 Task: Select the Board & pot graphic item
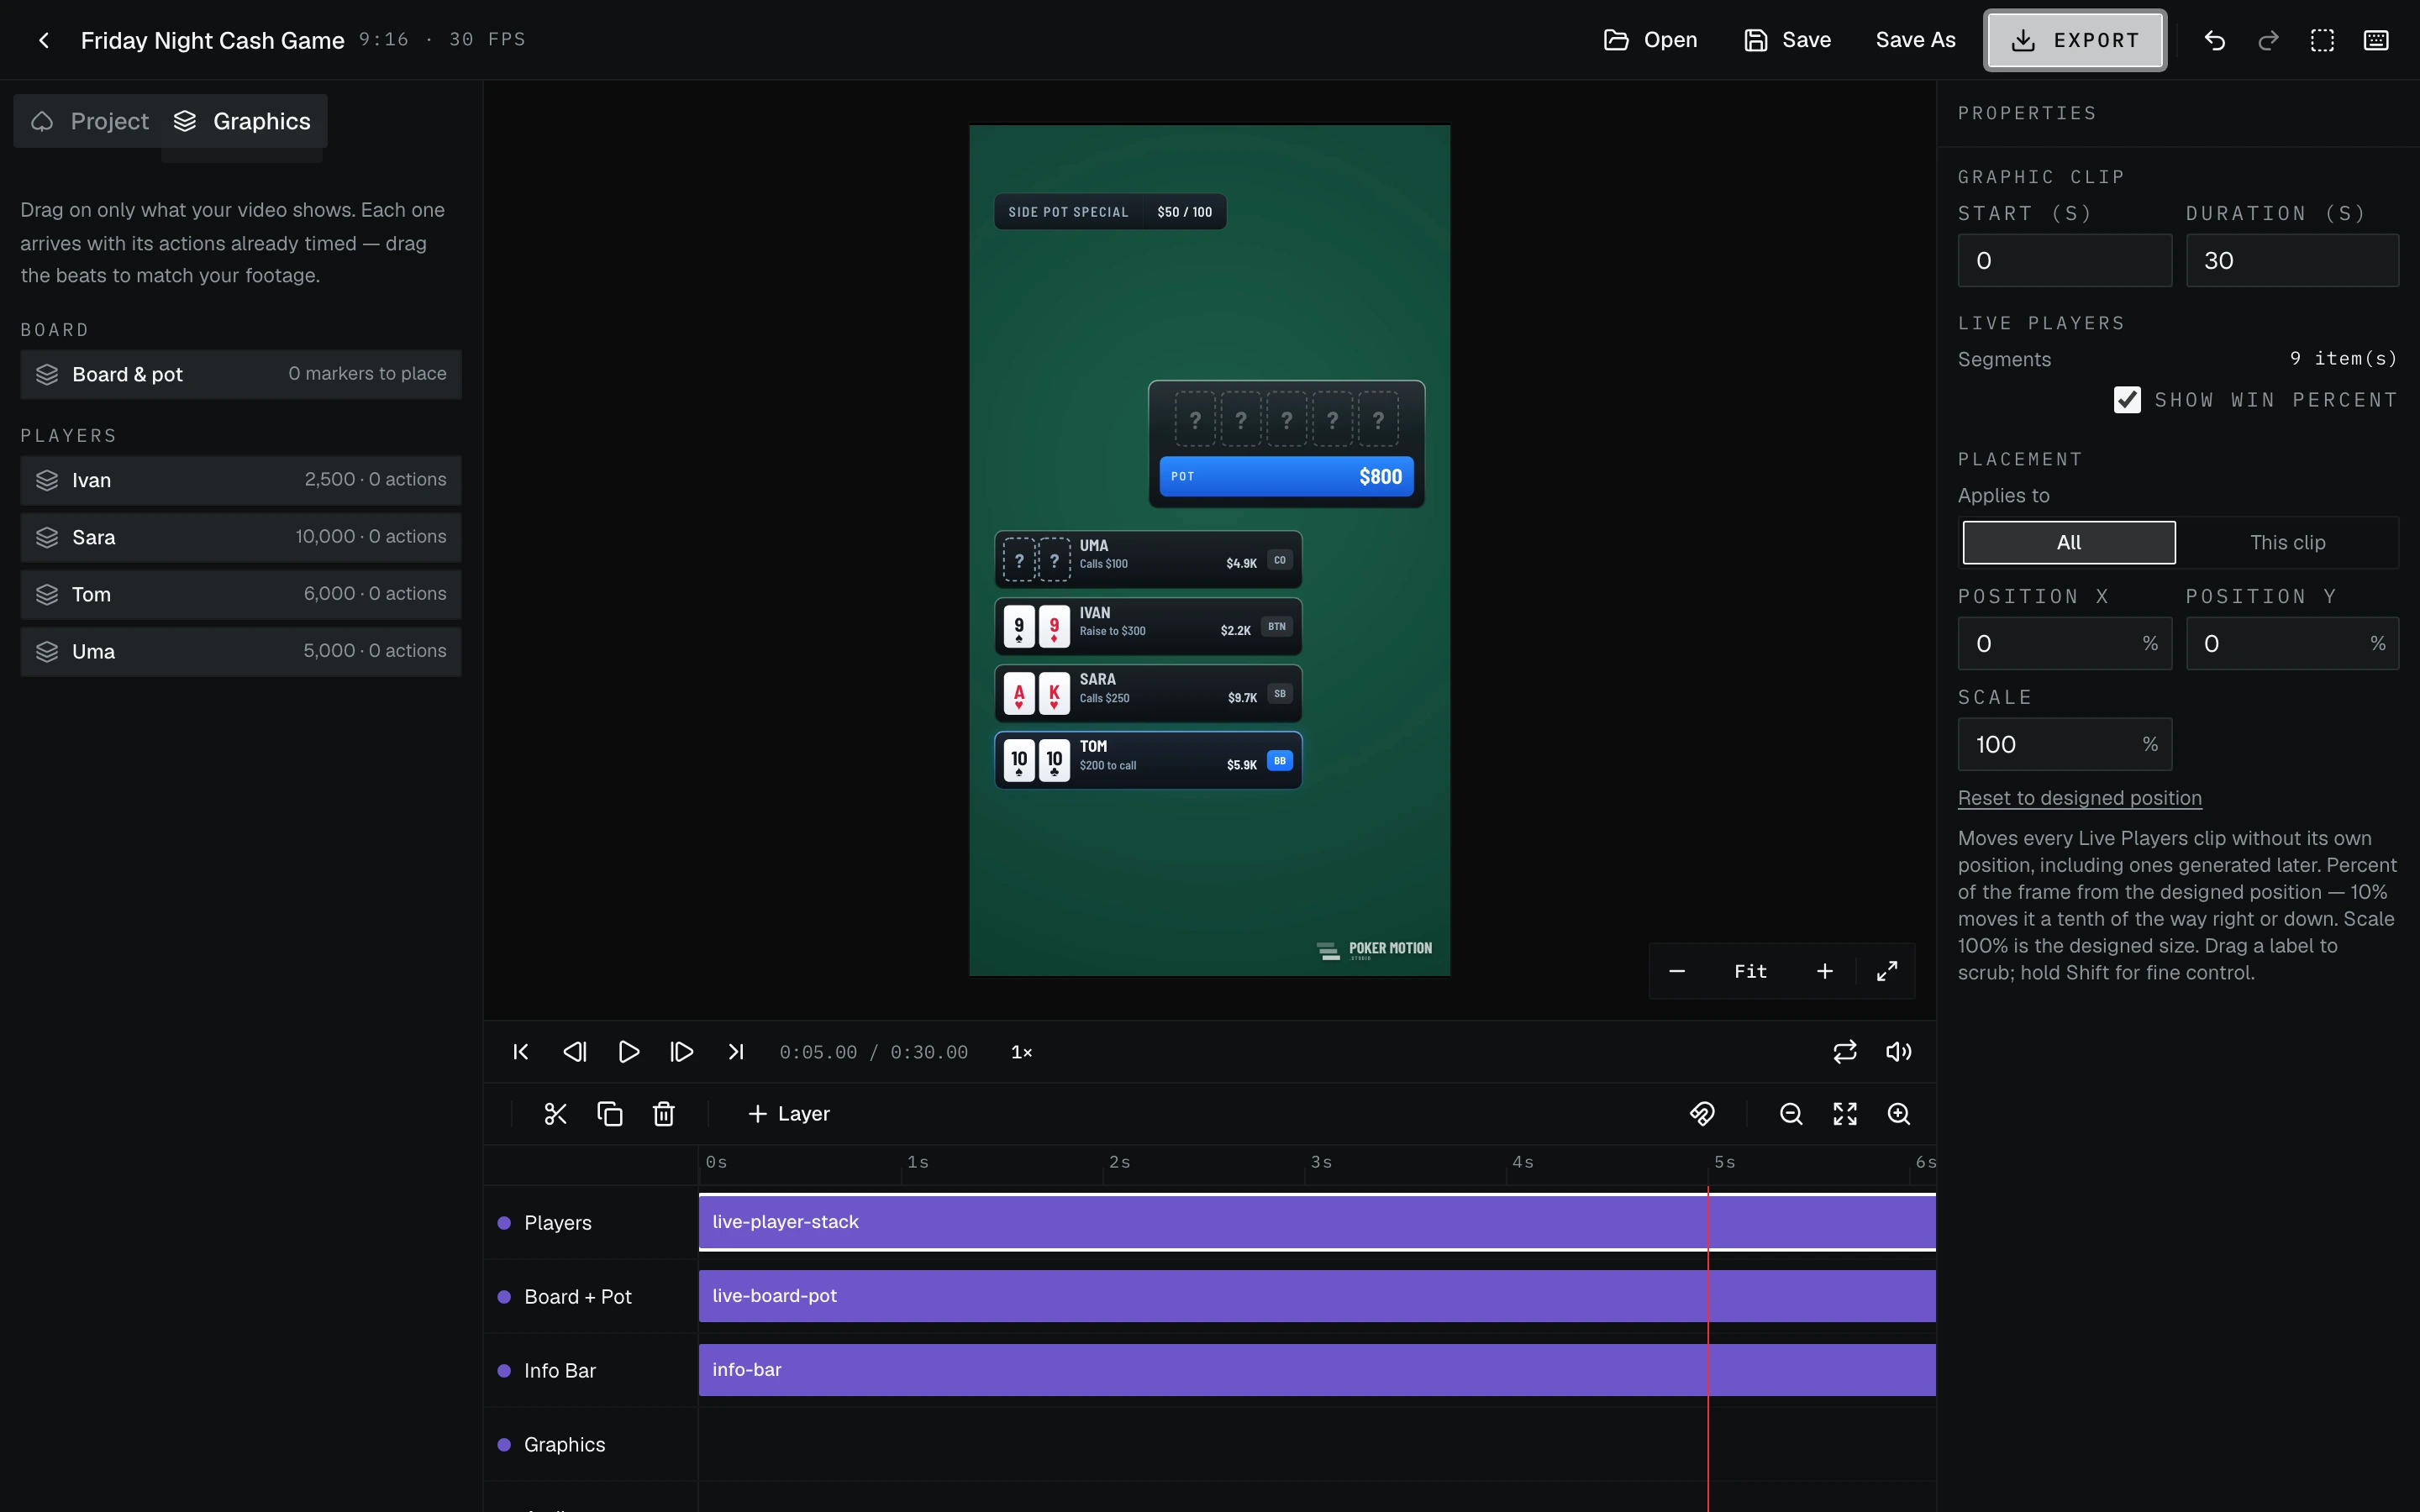pos(241,374)
